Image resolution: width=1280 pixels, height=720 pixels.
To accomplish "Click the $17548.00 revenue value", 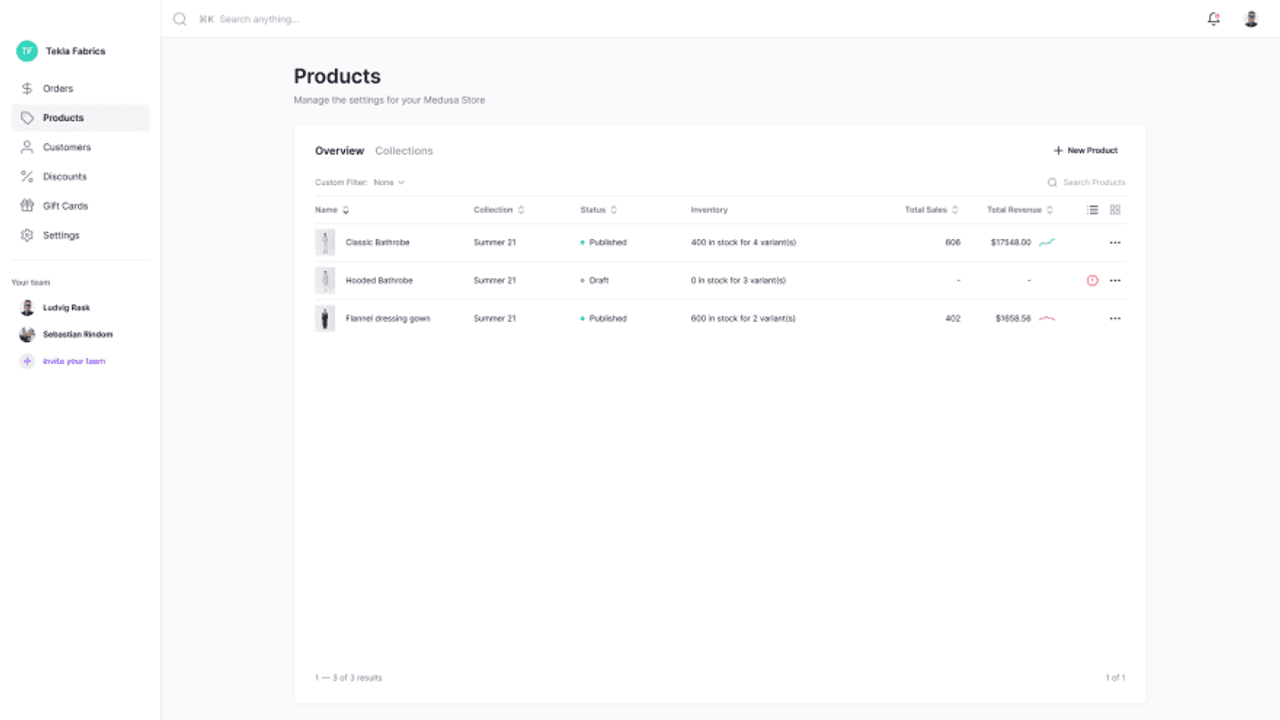I will click(1011, 243).
